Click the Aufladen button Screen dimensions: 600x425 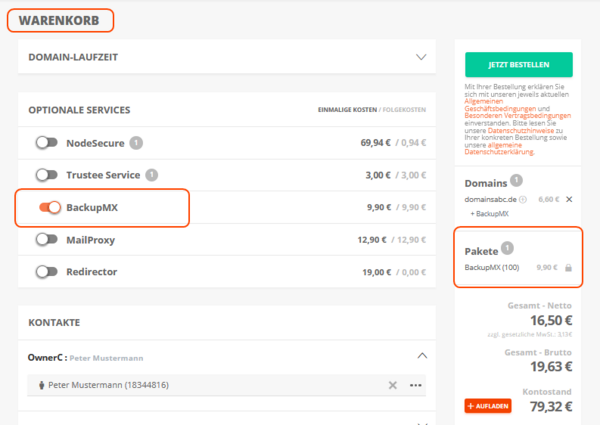click(x=488, y=406)
